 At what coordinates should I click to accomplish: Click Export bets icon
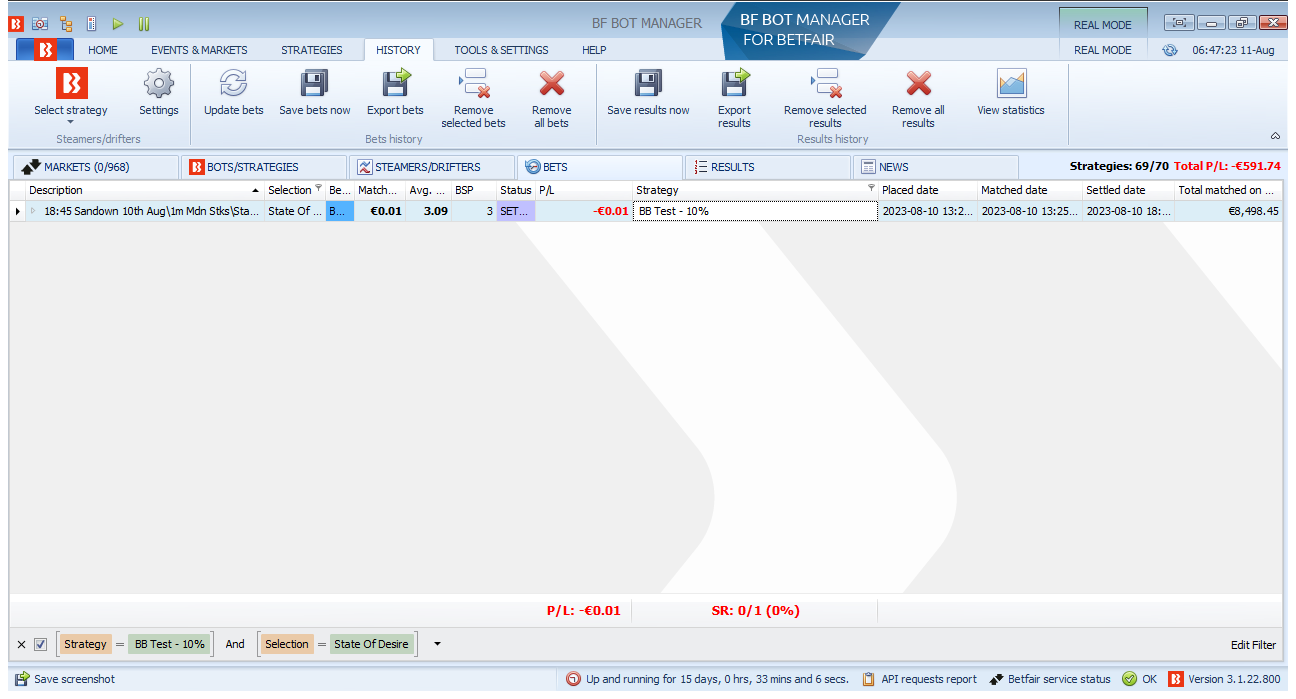[395, 83]
